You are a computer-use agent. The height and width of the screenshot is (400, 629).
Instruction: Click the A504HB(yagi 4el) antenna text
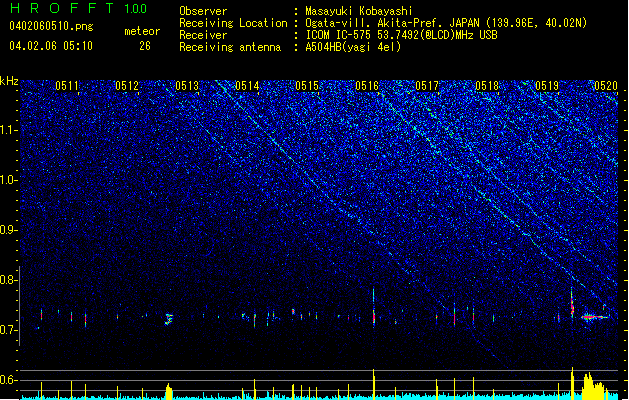353,47
